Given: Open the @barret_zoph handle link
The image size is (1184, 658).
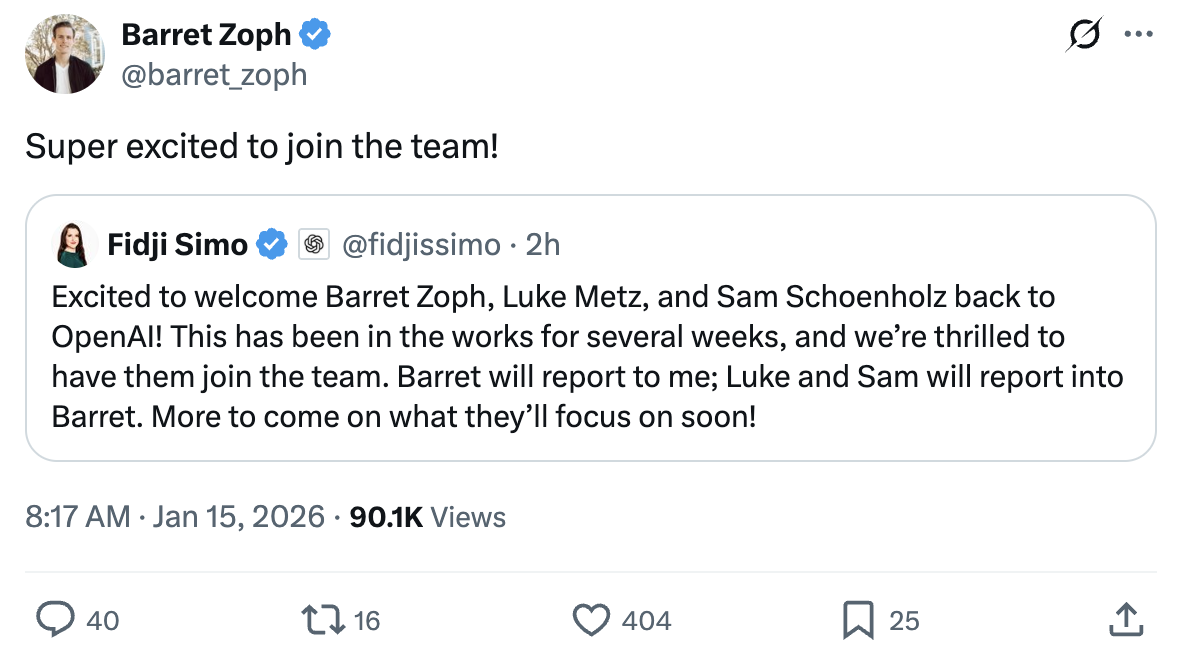Looking at the screenshot, I should point(214,74).
